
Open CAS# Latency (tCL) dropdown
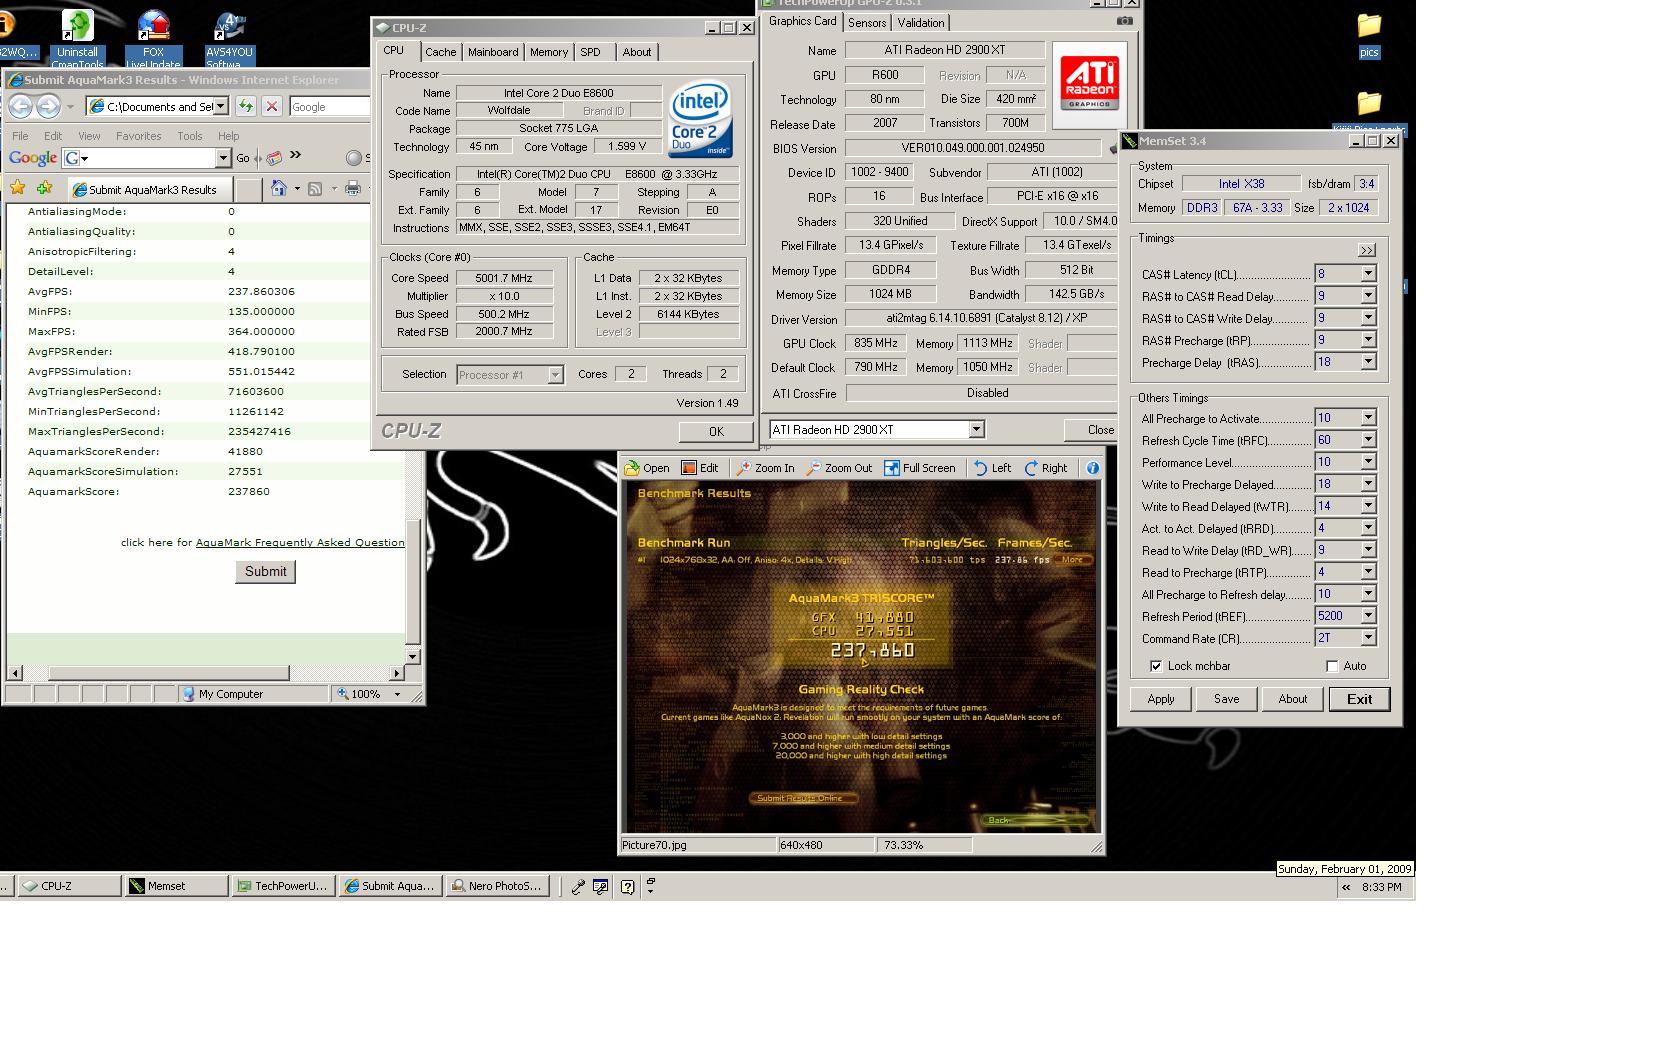coord(1368,274)
